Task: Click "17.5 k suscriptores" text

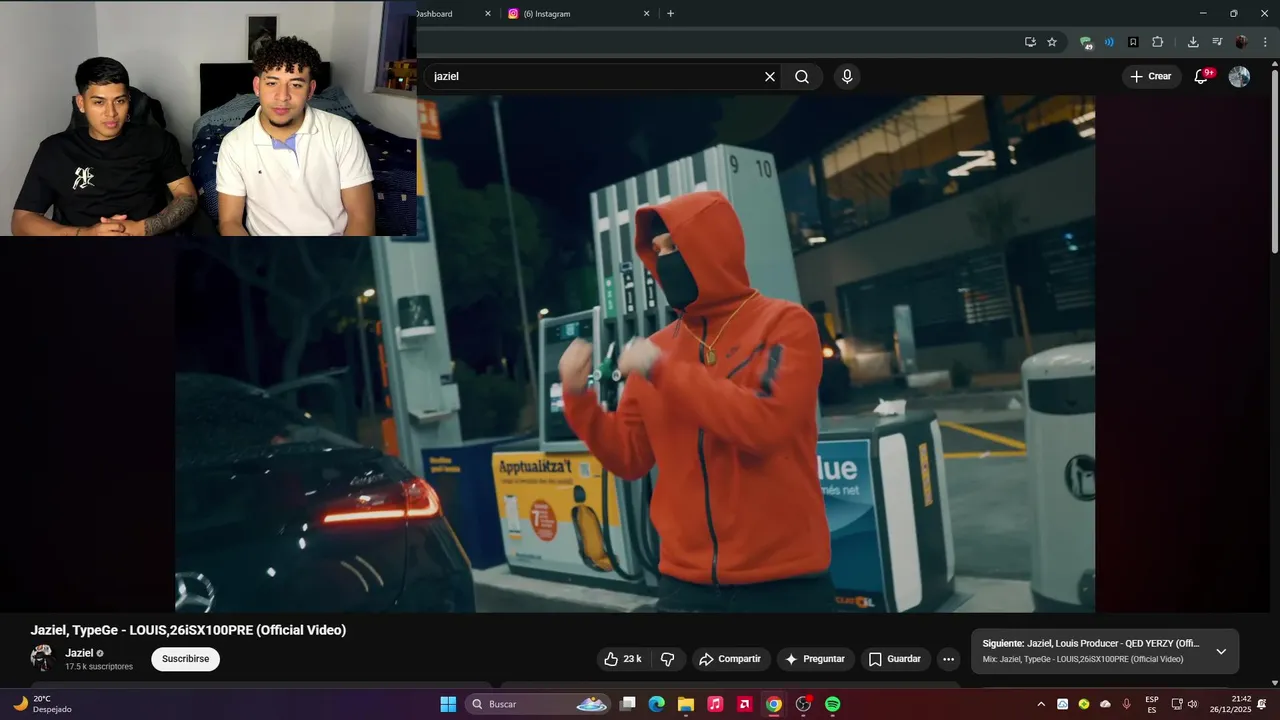Action: click(99, 667)
